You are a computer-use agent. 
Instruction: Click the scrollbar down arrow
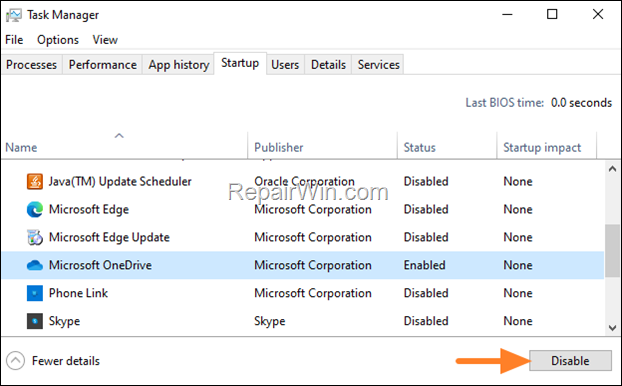612,328
